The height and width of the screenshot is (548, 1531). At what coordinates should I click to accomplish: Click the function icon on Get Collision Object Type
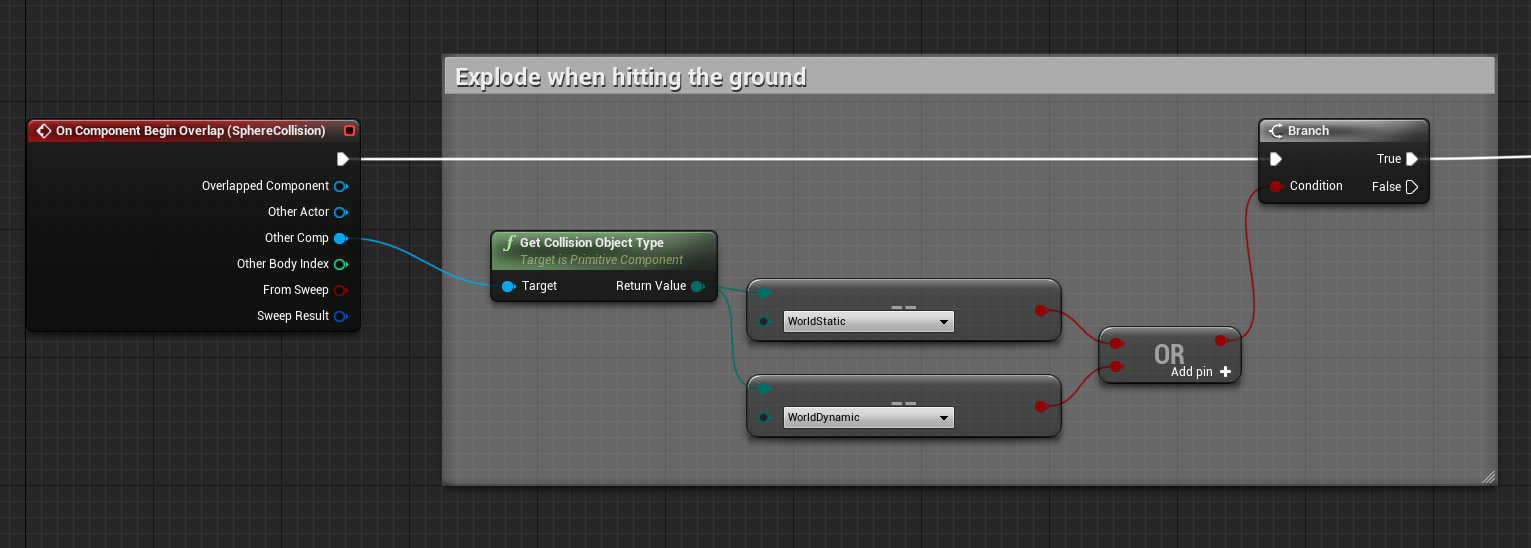(x=509, y=243)
